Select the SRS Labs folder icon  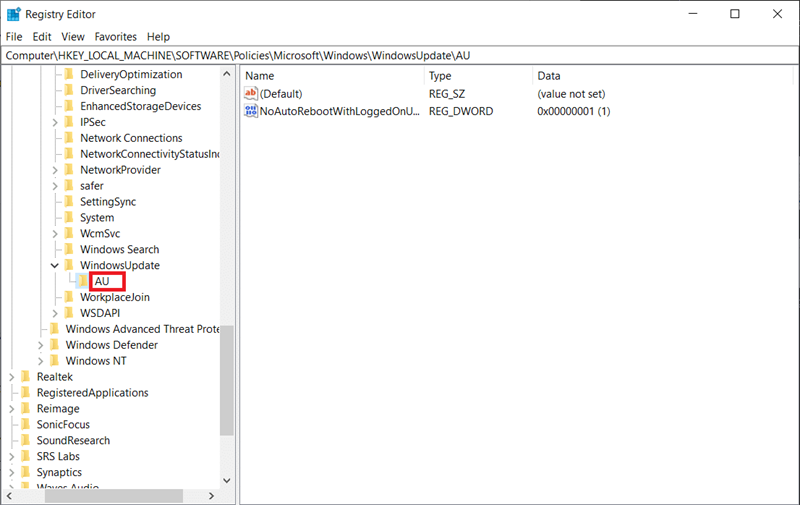26,456
